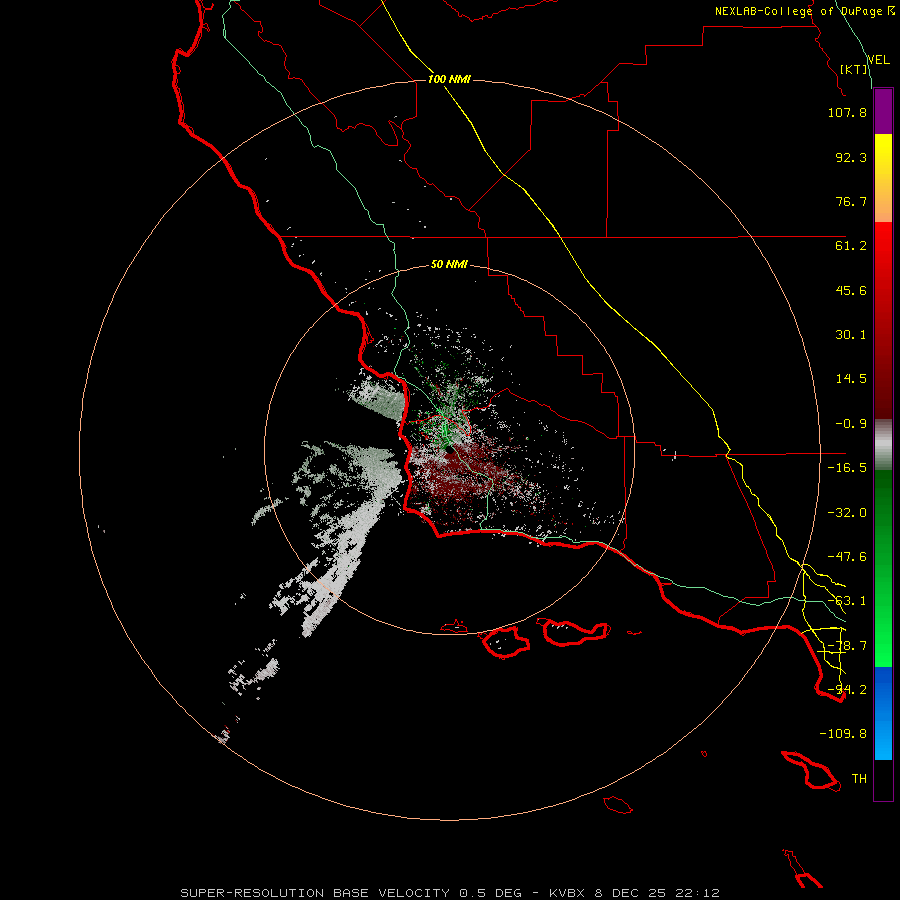Click the "SUPER-RESOLUTION BASE VELOCITY 0.5 DEG" caption
The height and width of the screenshot is (900, 900).
(351, 893)
